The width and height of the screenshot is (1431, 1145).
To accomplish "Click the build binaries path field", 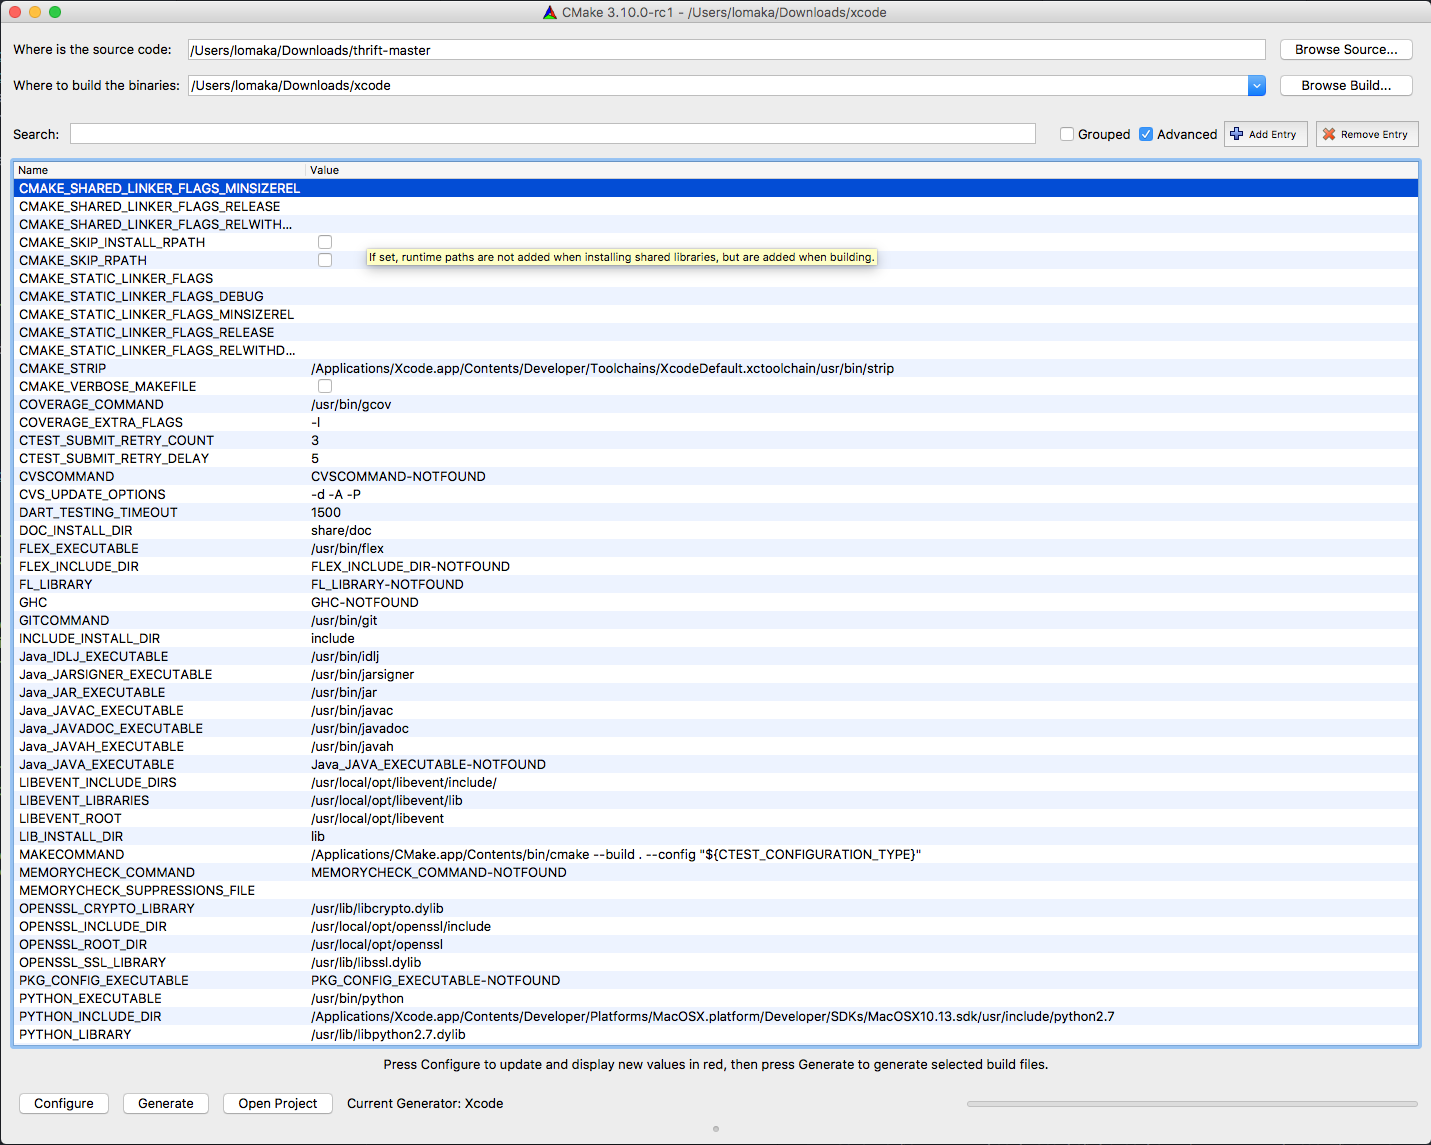I will click(x=718, y=86).
